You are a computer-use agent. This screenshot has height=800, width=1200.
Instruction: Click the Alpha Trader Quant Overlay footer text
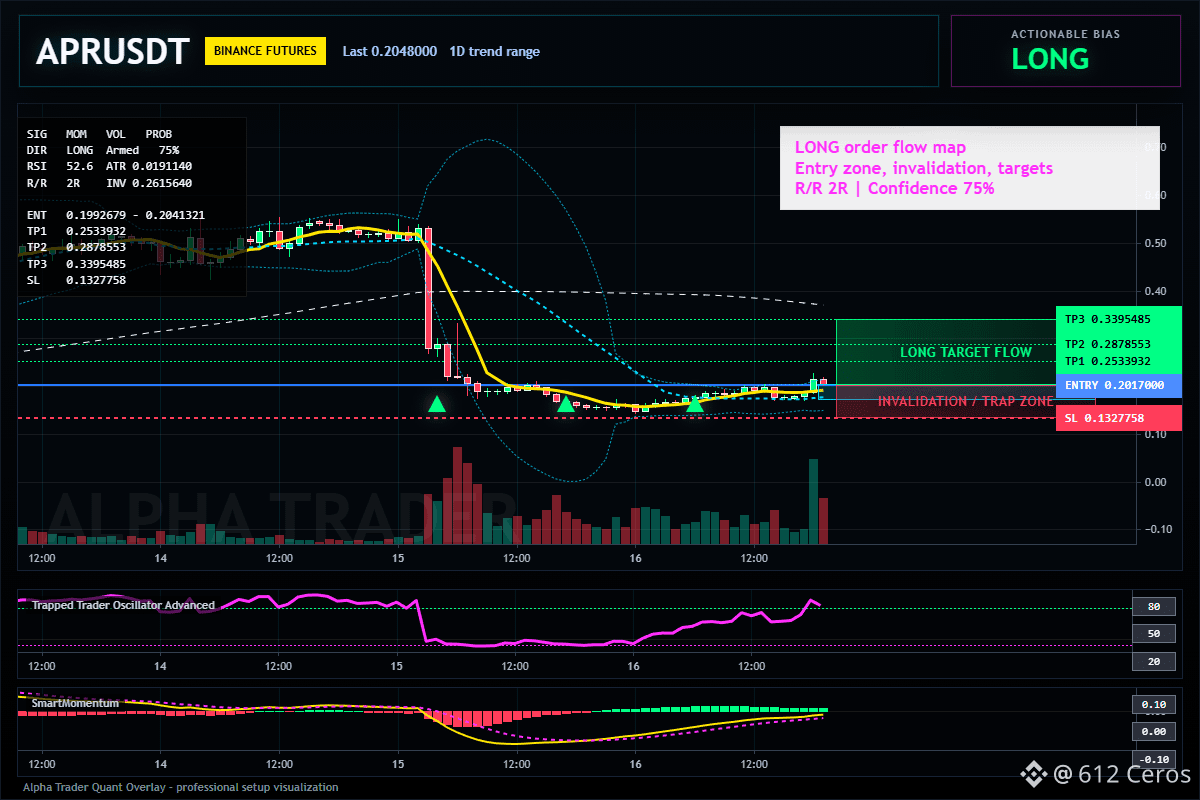point(180,787)
